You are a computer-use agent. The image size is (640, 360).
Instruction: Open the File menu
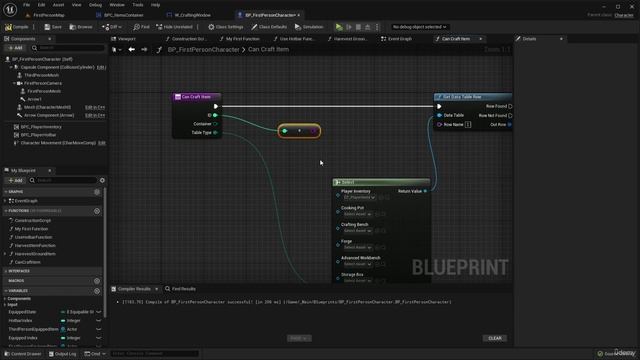[x=27, y=5]
